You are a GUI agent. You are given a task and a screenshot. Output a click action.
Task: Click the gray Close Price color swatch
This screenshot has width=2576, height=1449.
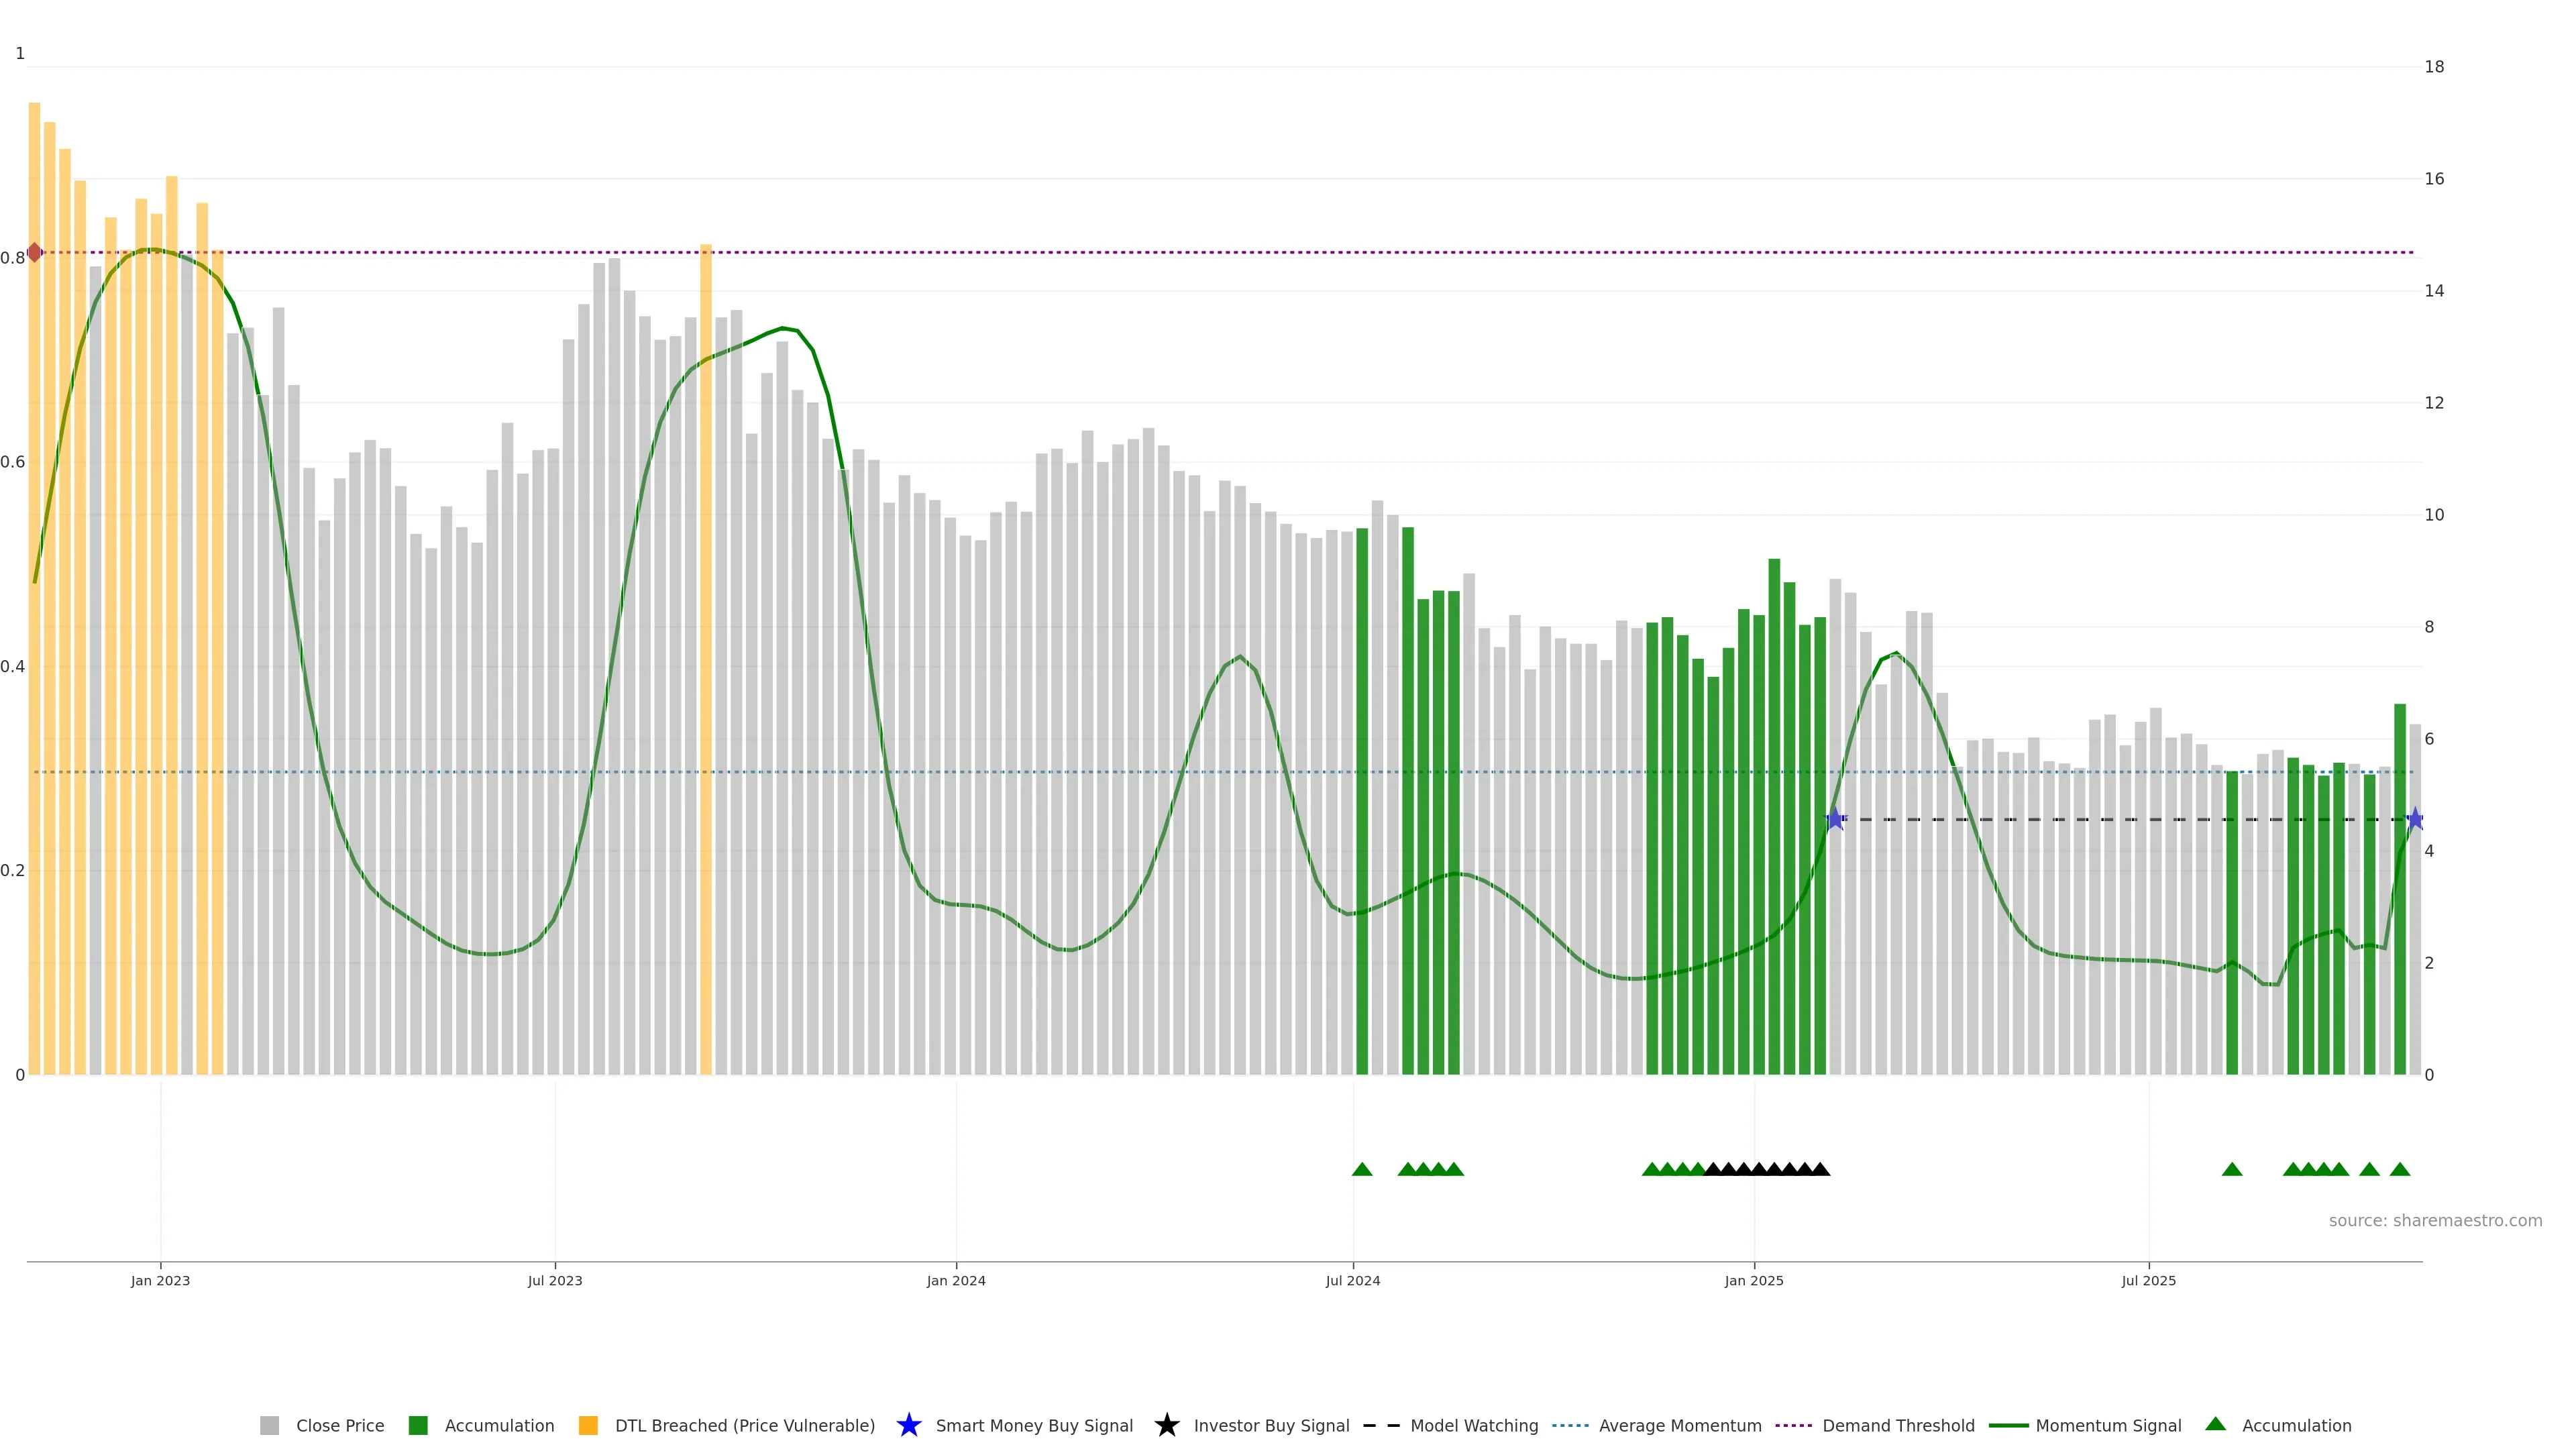[x=270, y=1426]
